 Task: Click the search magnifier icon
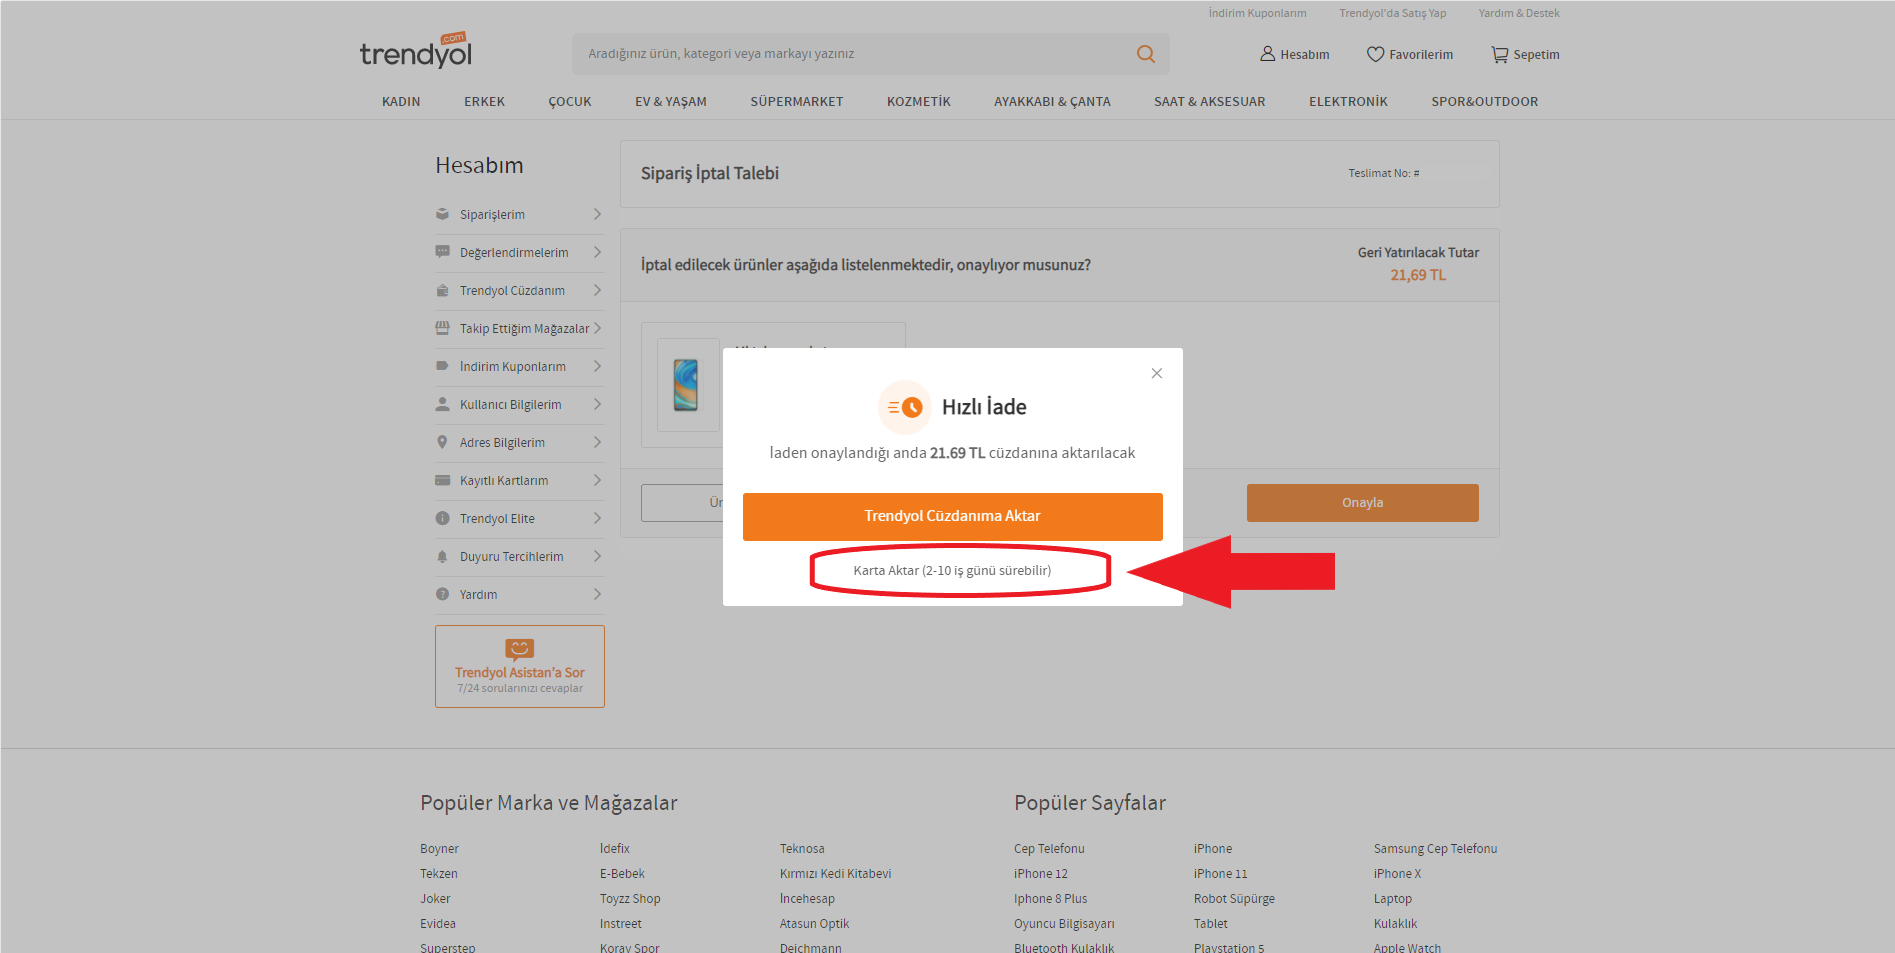(x=1145, y=54)
